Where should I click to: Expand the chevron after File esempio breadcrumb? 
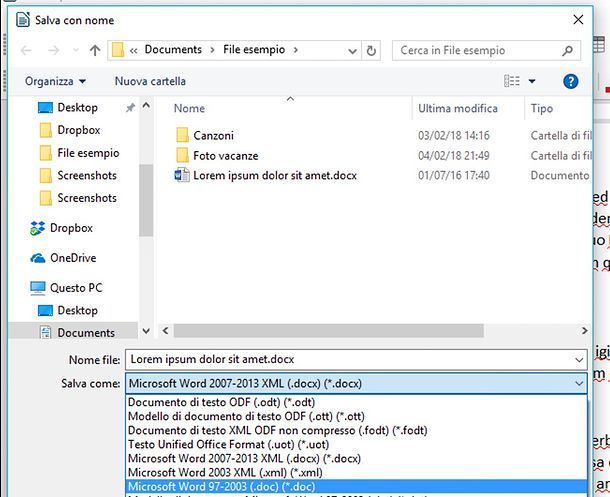pyautogui.click(x=296, y=50)
